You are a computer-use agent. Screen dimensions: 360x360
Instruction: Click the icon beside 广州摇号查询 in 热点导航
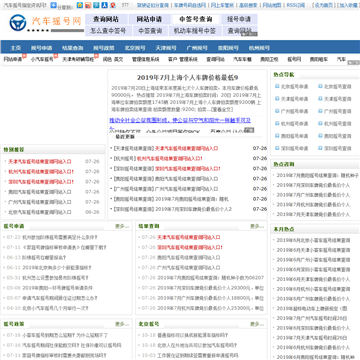point(320,111)
